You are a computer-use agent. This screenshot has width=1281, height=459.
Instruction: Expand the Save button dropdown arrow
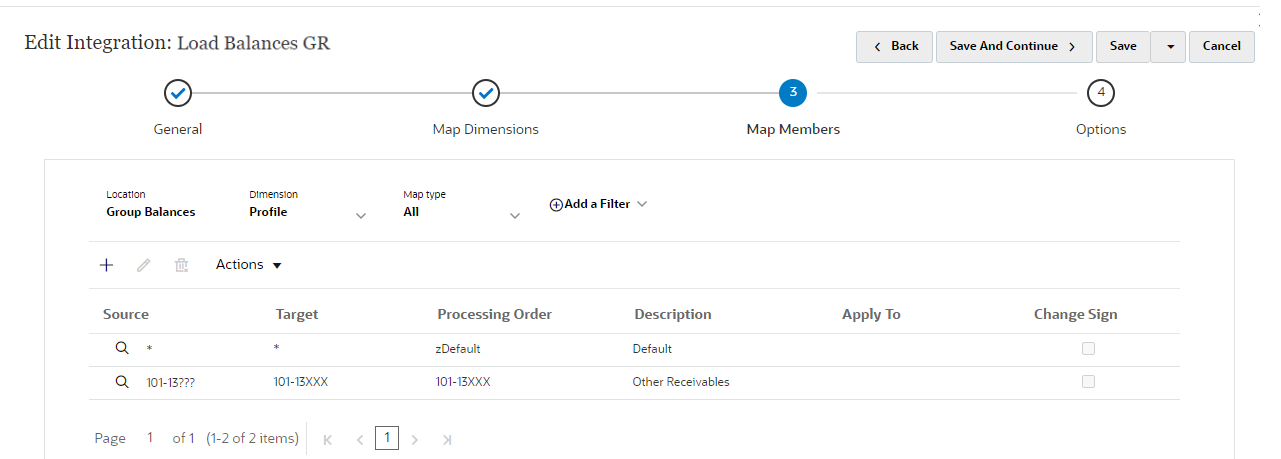(x=1170, y=46)
